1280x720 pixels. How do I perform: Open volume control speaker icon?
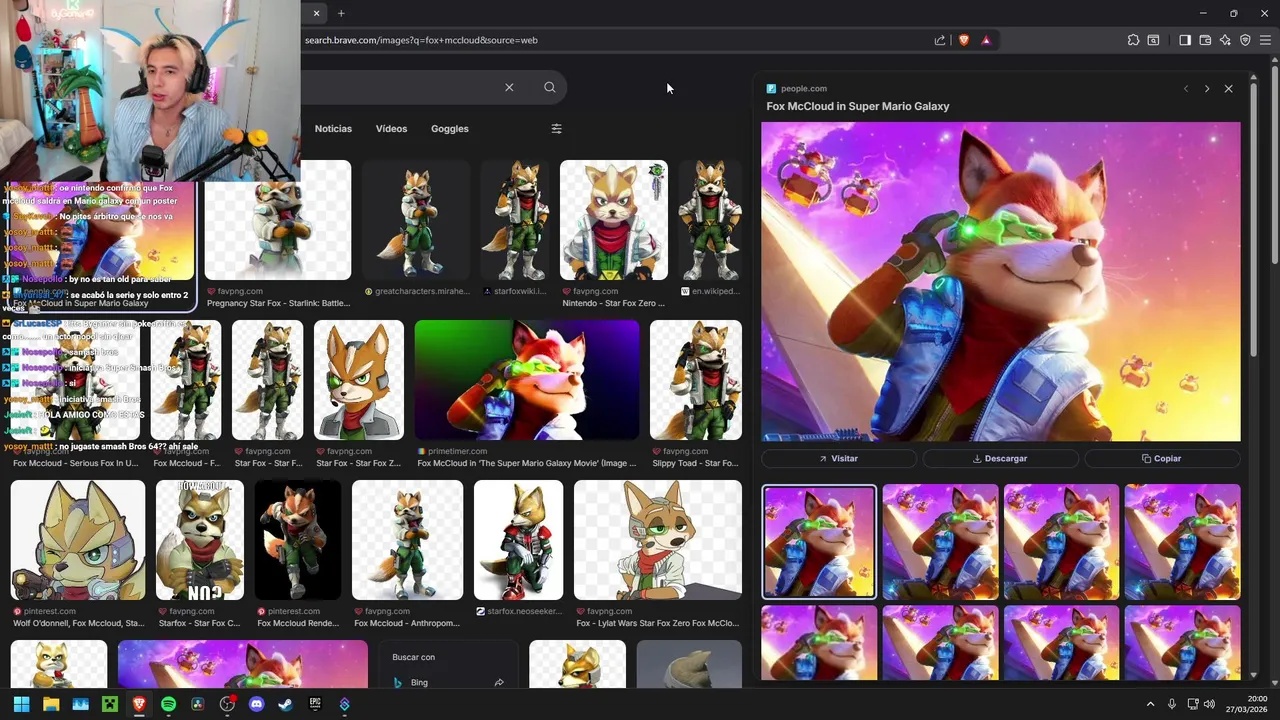tap(1208, 704)
